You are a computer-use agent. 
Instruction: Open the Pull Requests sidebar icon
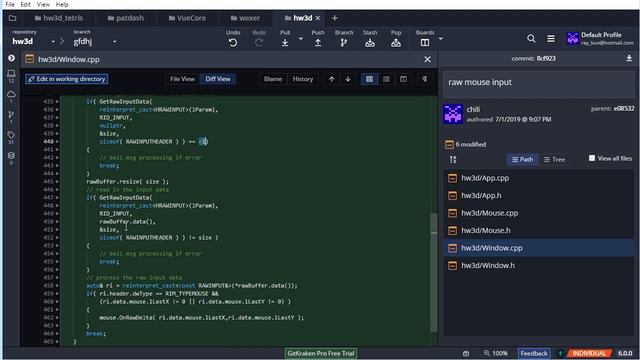tap(11, 114)
